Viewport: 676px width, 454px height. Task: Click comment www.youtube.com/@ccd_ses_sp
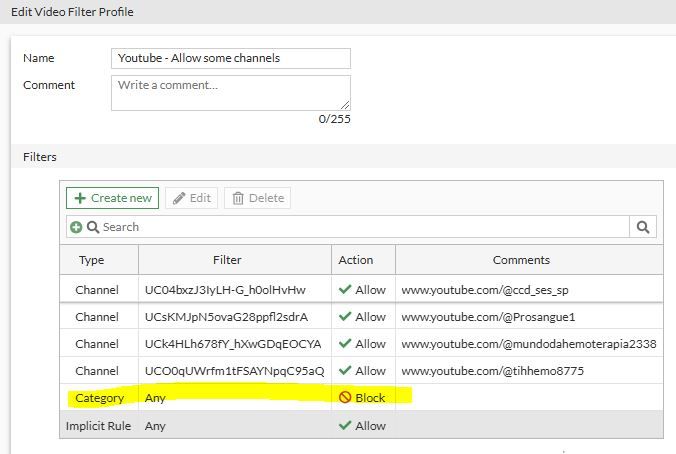tap(485, 290)
